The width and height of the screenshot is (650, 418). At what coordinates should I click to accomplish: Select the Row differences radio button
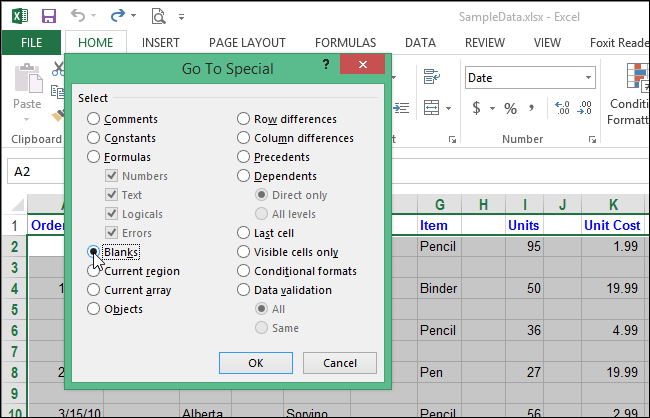coord(244,119)
